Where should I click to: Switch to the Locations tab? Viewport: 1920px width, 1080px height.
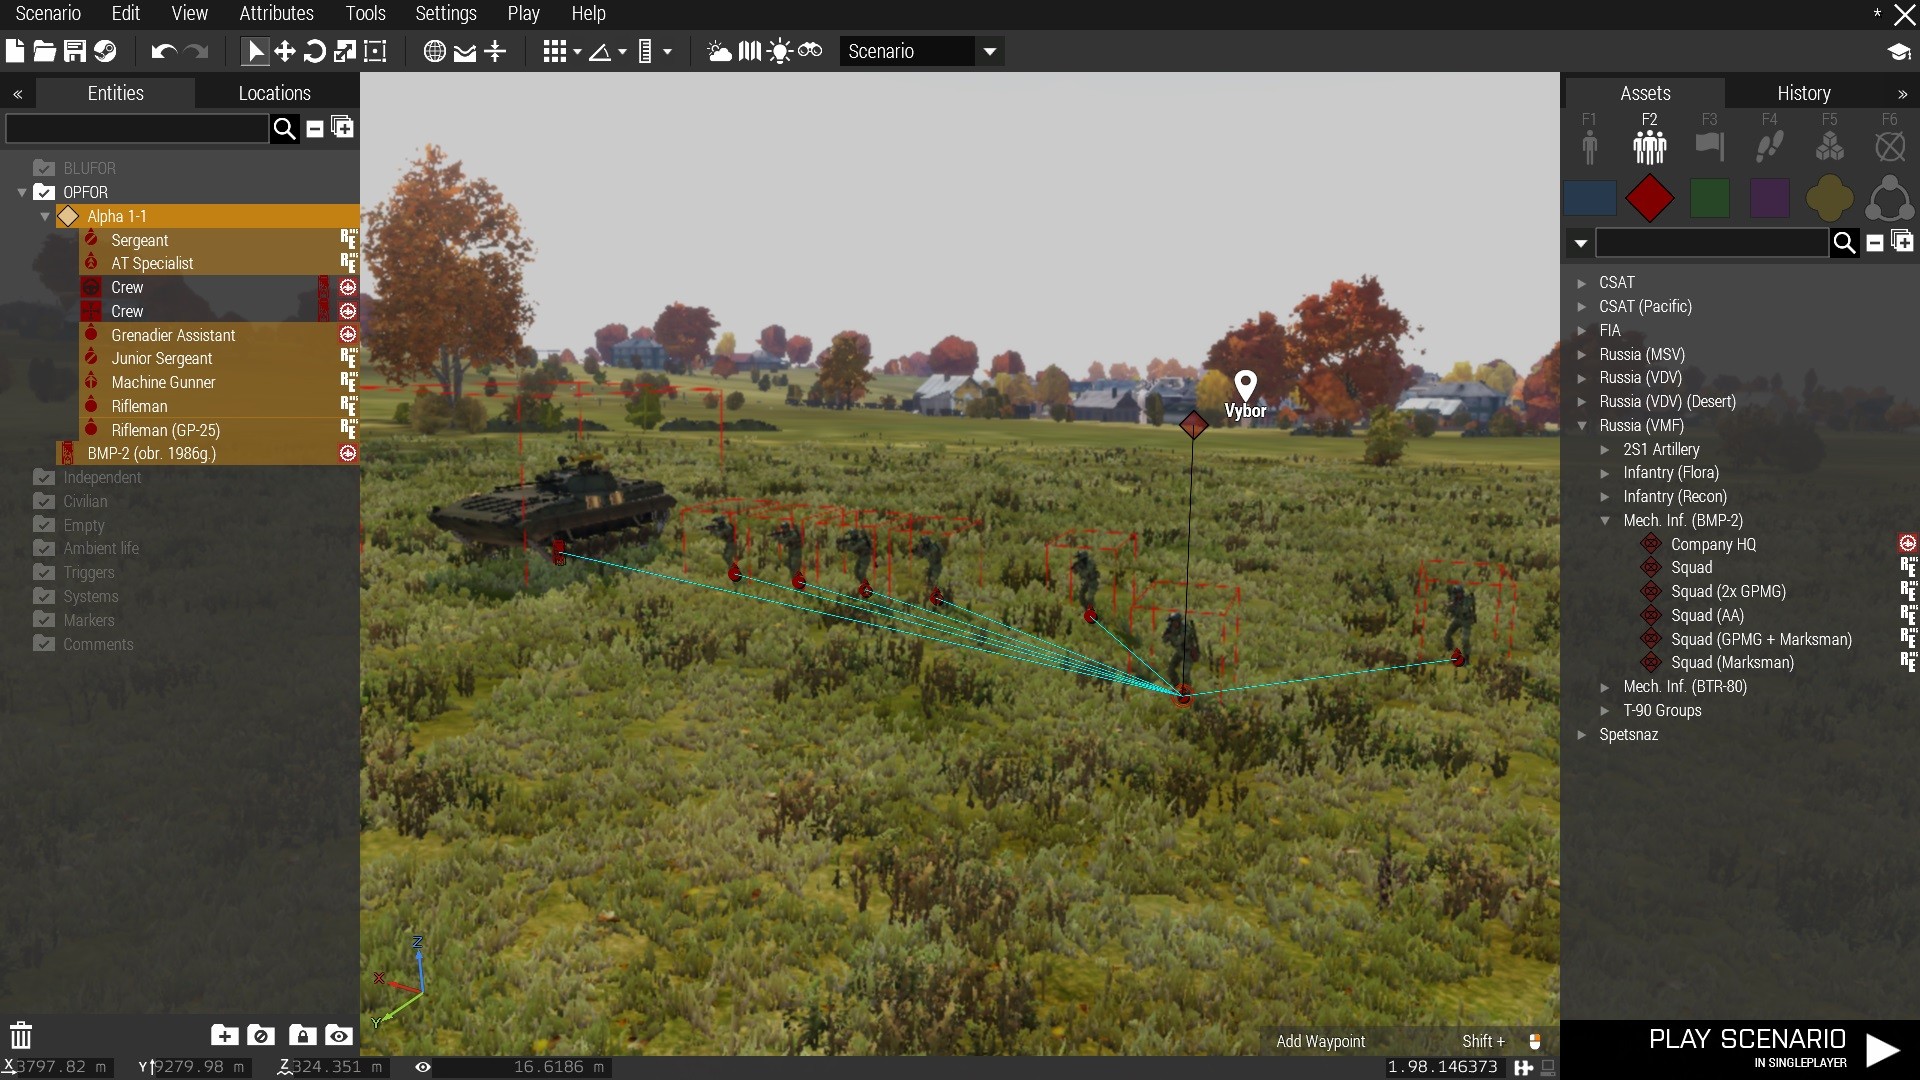pos(274,93)
